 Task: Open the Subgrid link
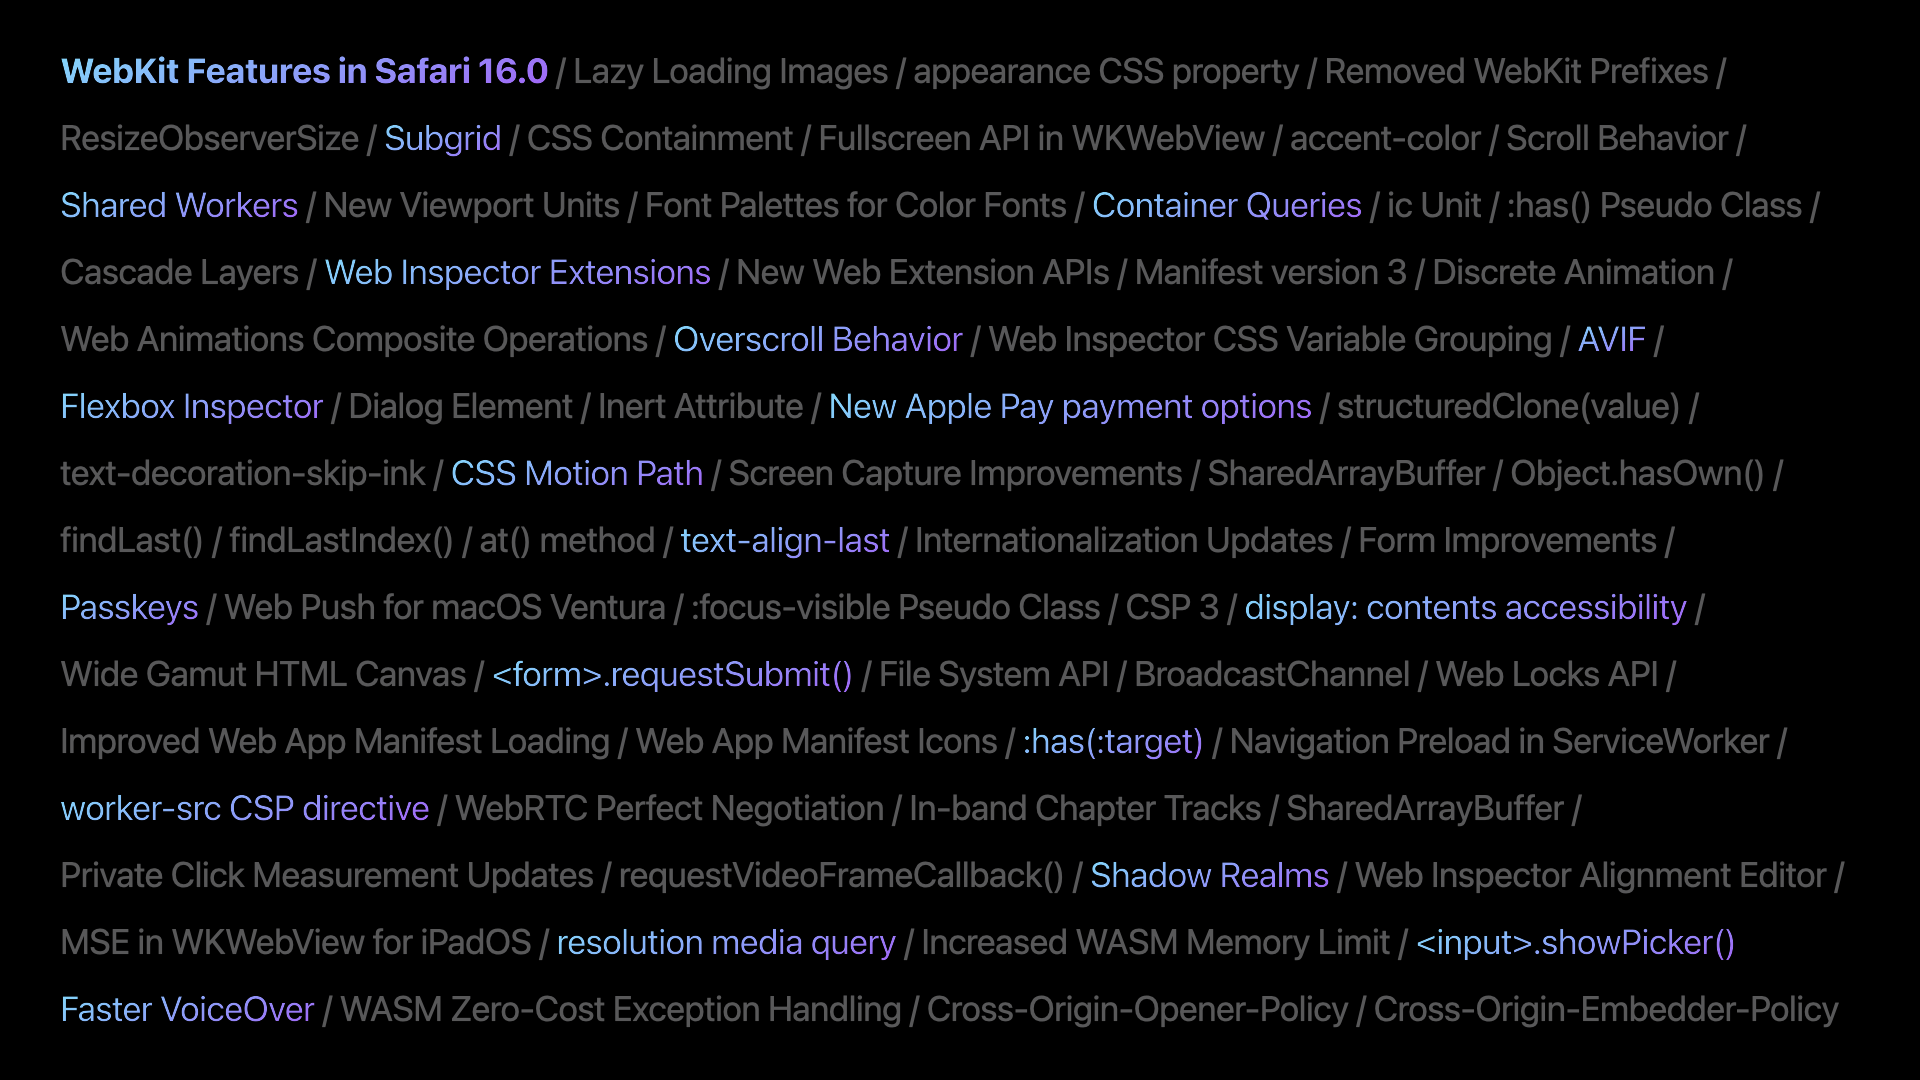pyautogui.click(x=442, y=139)
